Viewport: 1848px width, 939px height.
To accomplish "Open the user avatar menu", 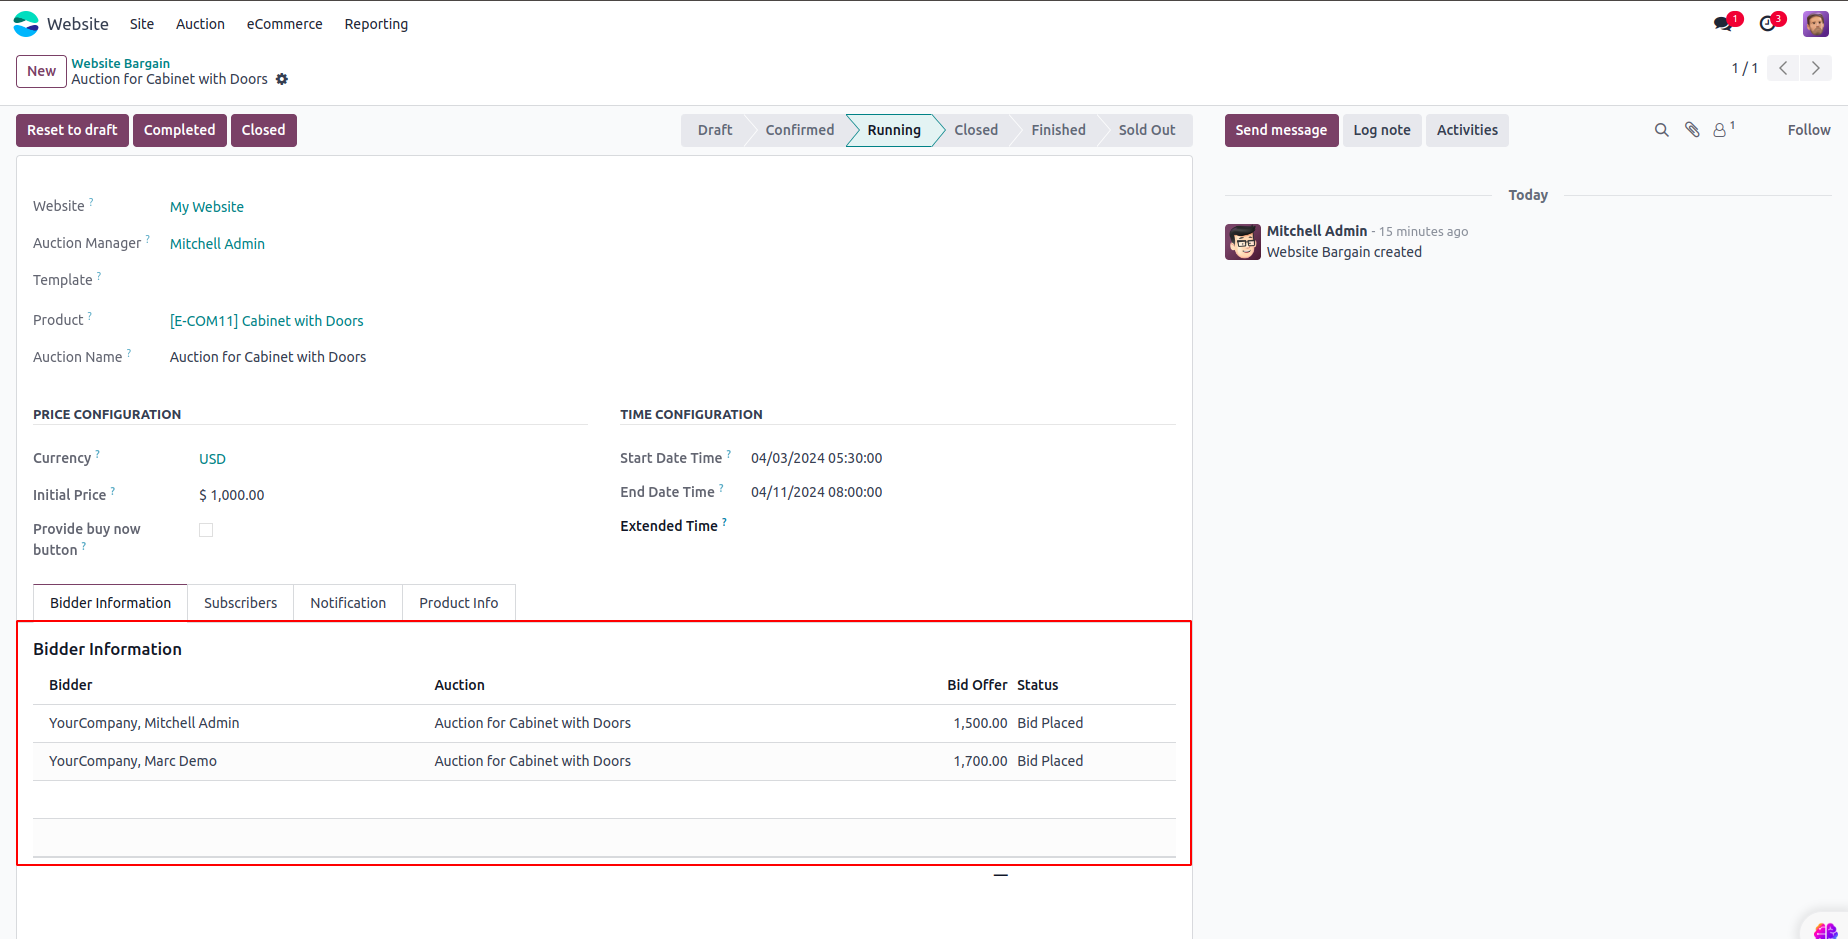I will (1816, 24).
